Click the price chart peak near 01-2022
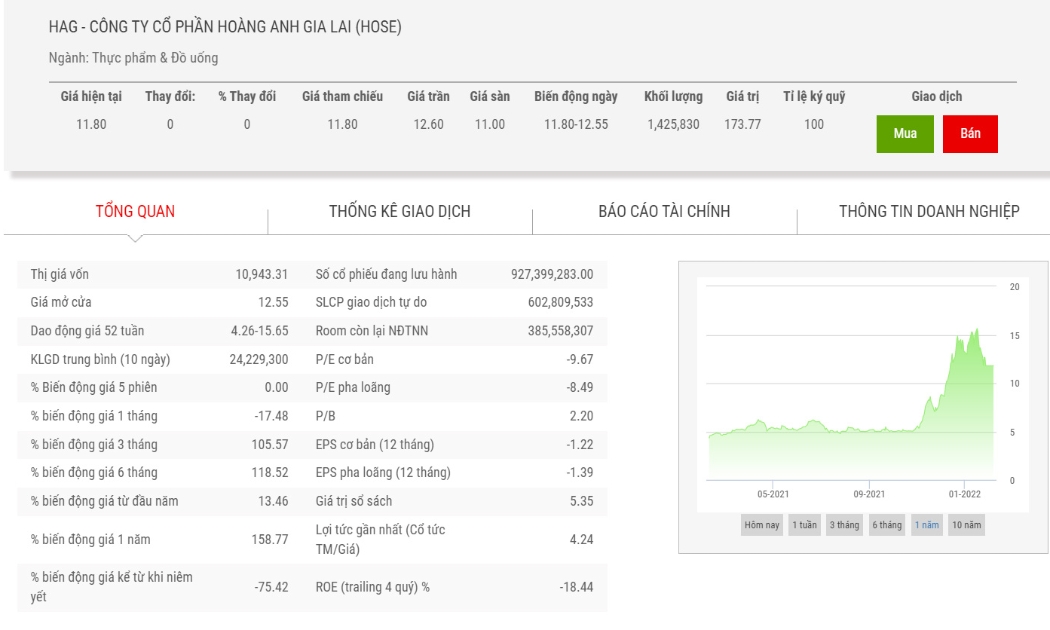Image resolution: width=1050 pixels, height=630 pixels. (977, 329)
